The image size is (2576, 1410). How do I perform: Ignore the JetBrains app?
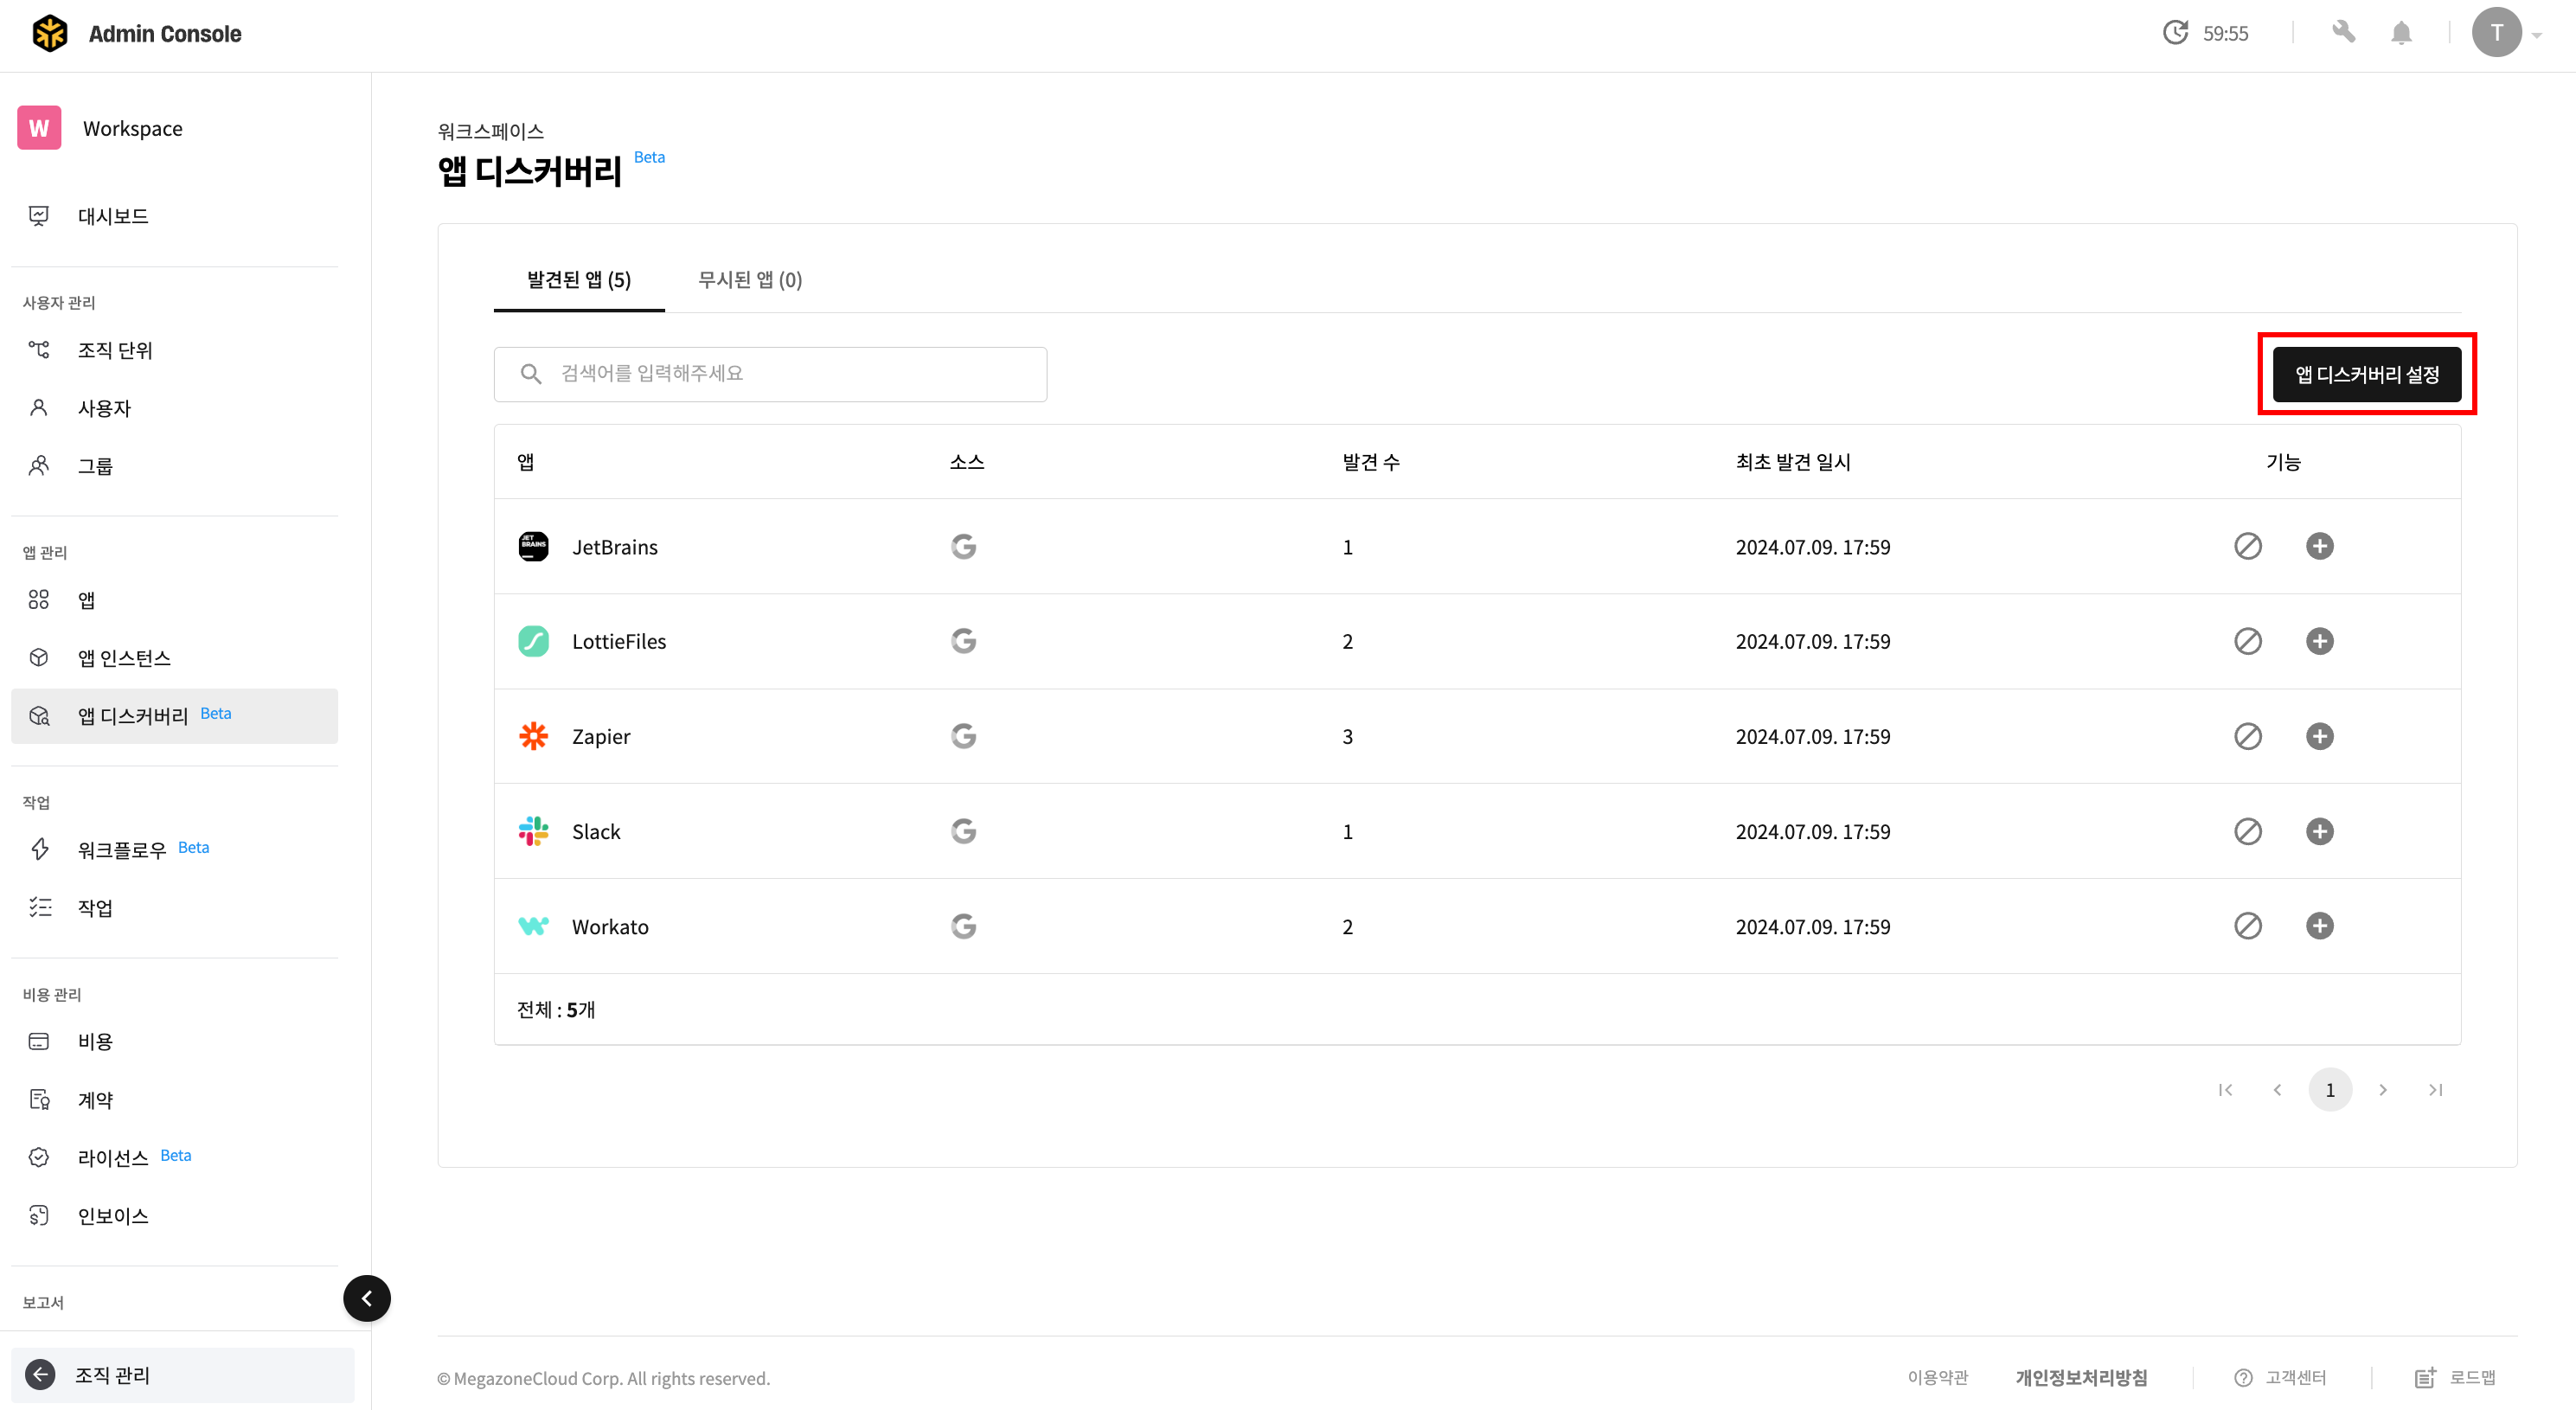click(2247, 546)
